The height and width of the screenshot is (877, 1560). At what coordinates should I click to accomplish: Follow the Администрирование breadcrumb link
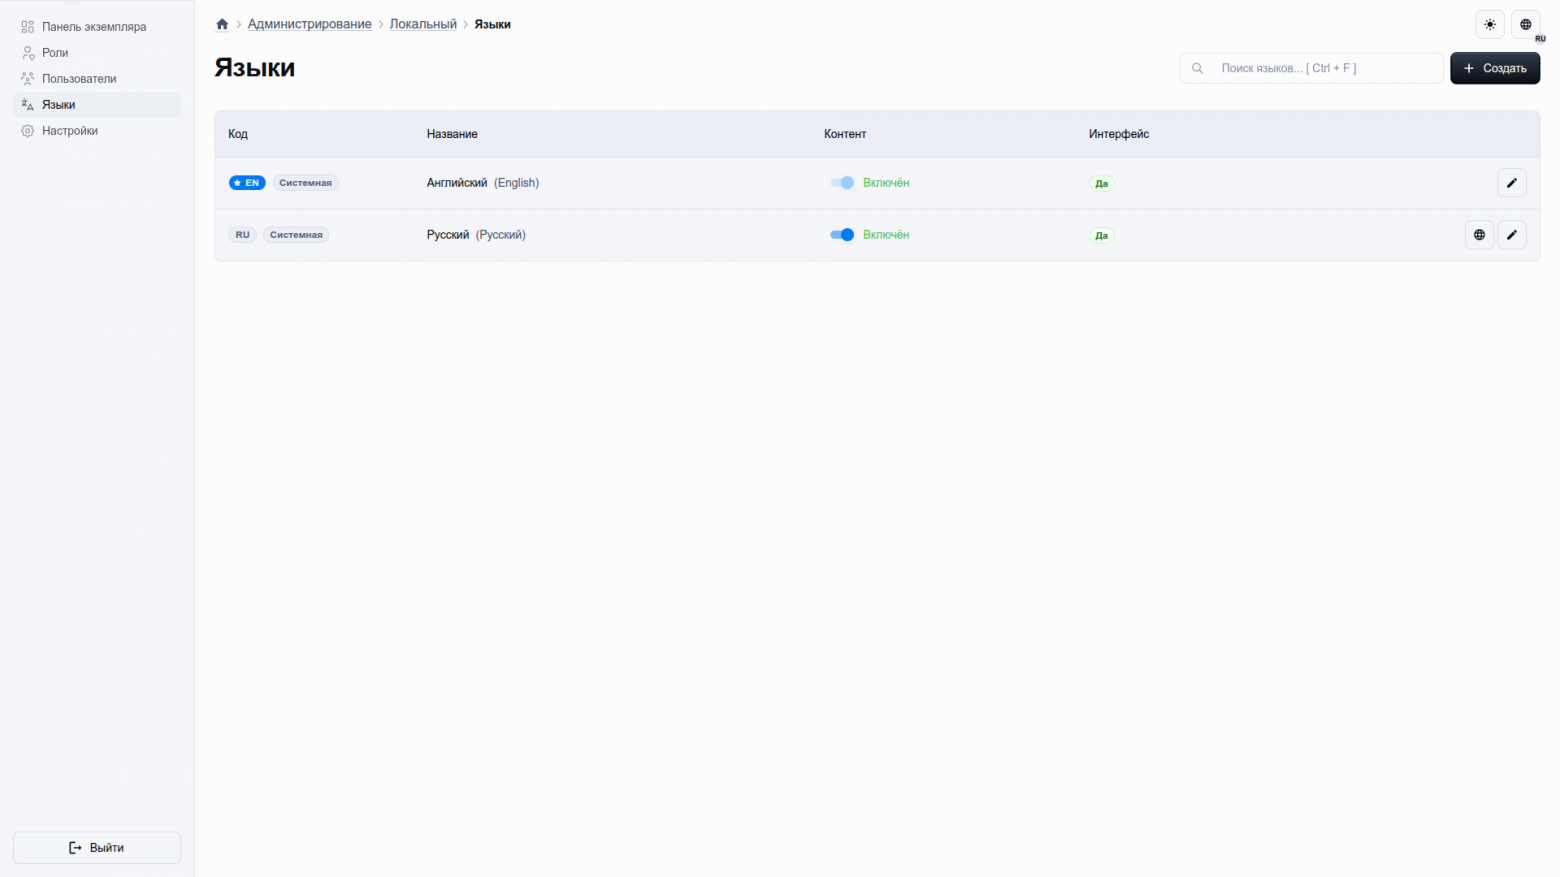(309, 24)
